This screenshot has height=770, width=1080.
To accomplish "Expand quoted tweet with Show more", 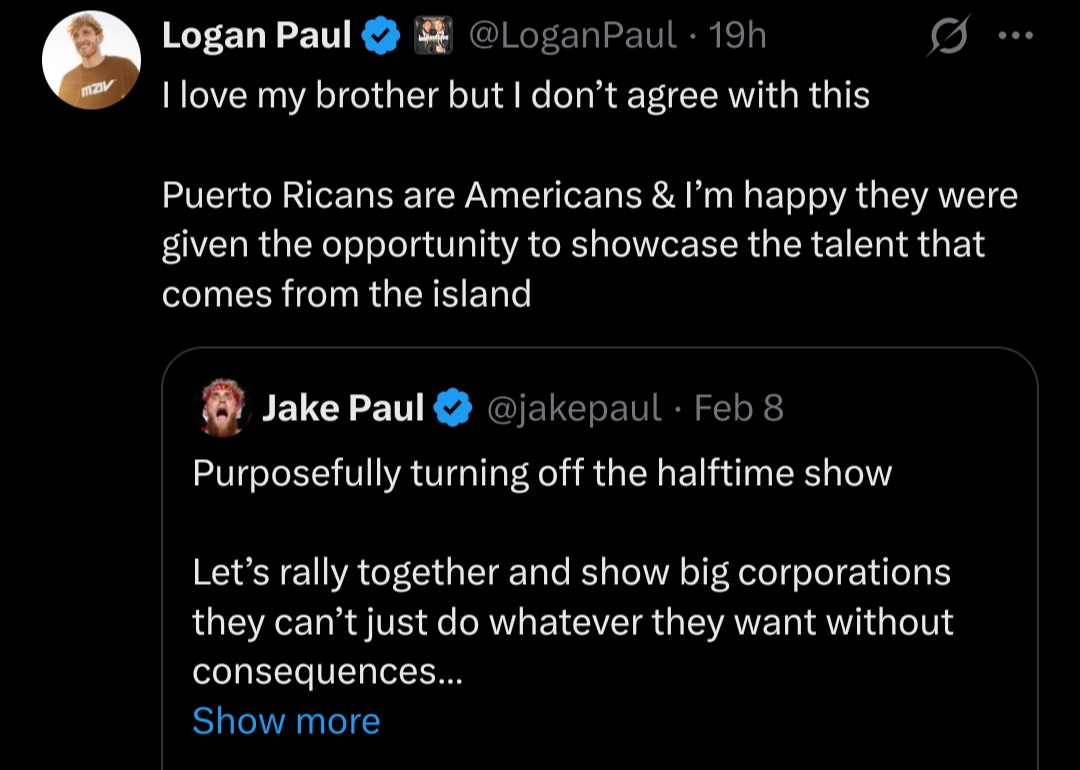I will click(286, 721).
